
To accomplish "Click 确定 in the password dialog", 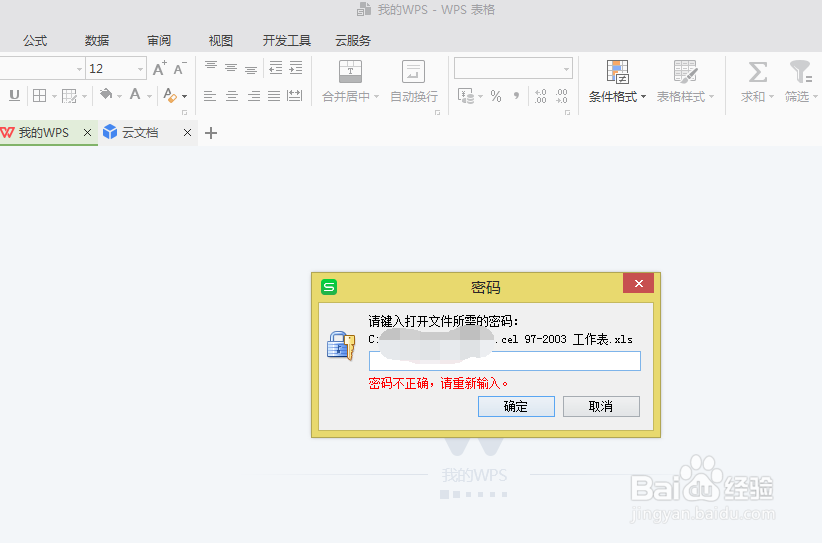I will [x=516, y=406].
